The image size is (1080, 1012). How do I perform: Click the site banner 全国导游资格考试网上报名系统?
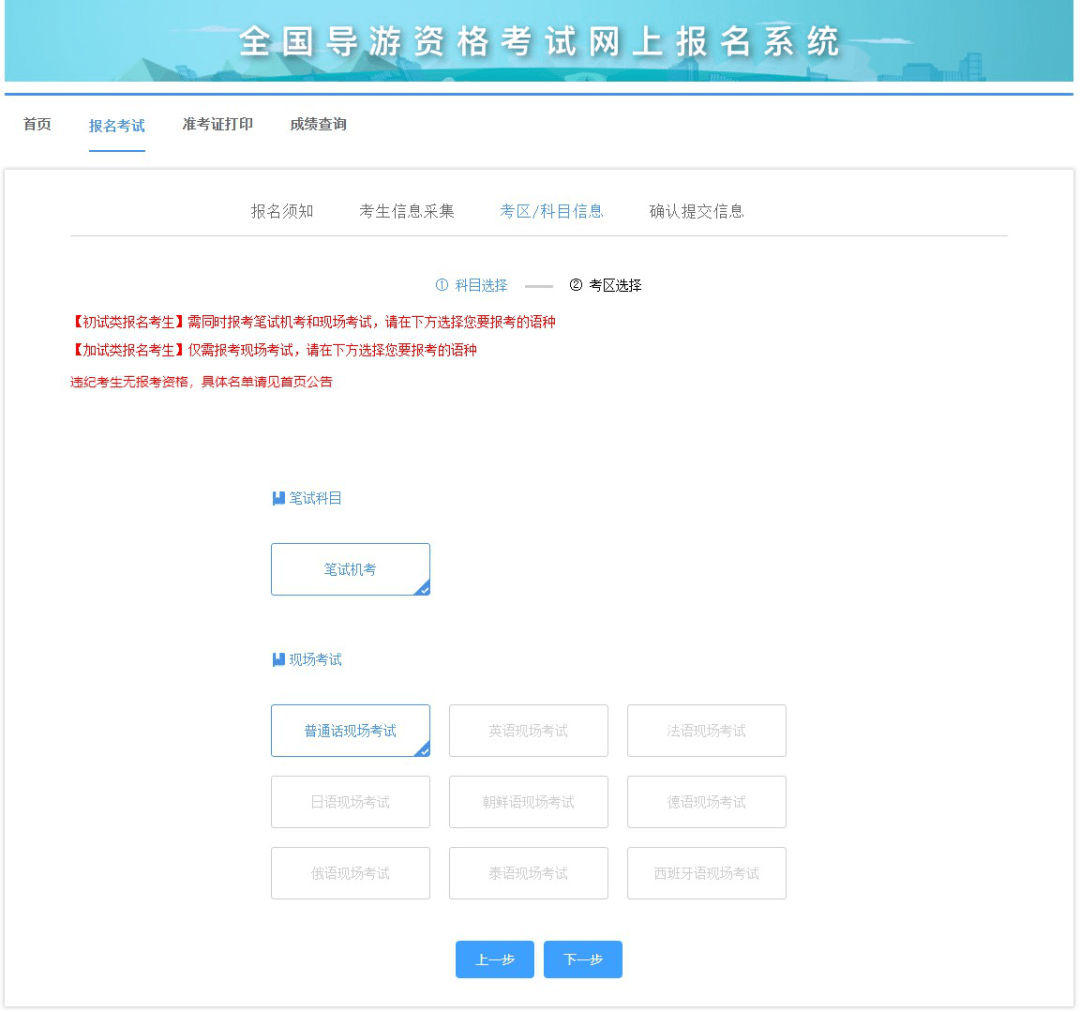(540, 42)
